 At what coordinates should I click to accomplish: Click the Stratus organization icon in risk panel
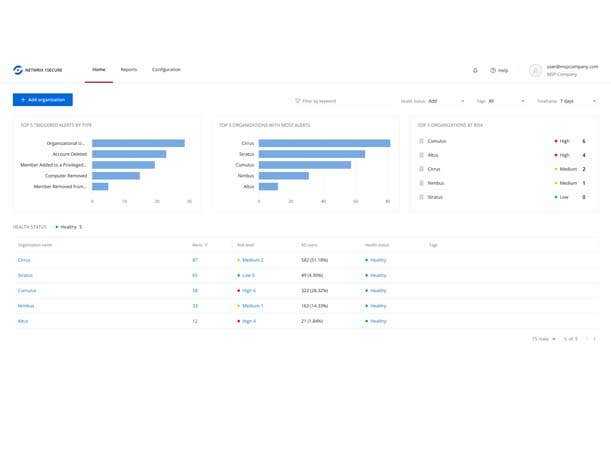pyautogui.click(x=421, y=197)
